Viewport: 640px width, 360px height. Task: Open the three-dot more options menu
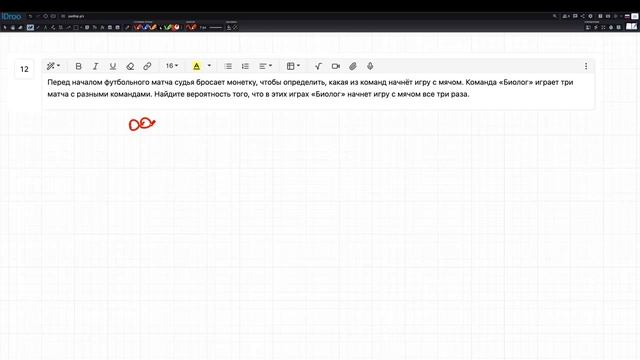pos(586,66)
